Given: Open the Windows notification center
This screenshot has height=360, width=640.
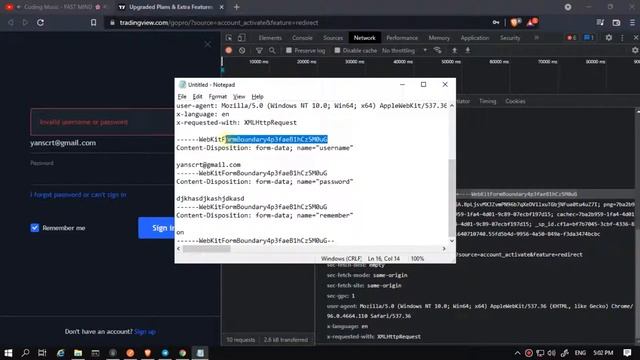Looking at the screenshot, I should tap(627, 353).
